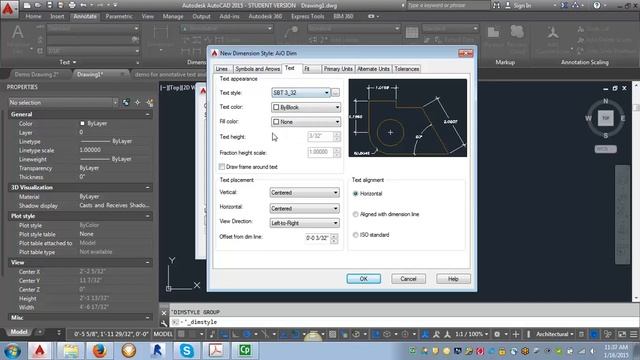Open the Text color ByBlock dropdown
This screenshot has height=360, width=640.
coord(306,107)
